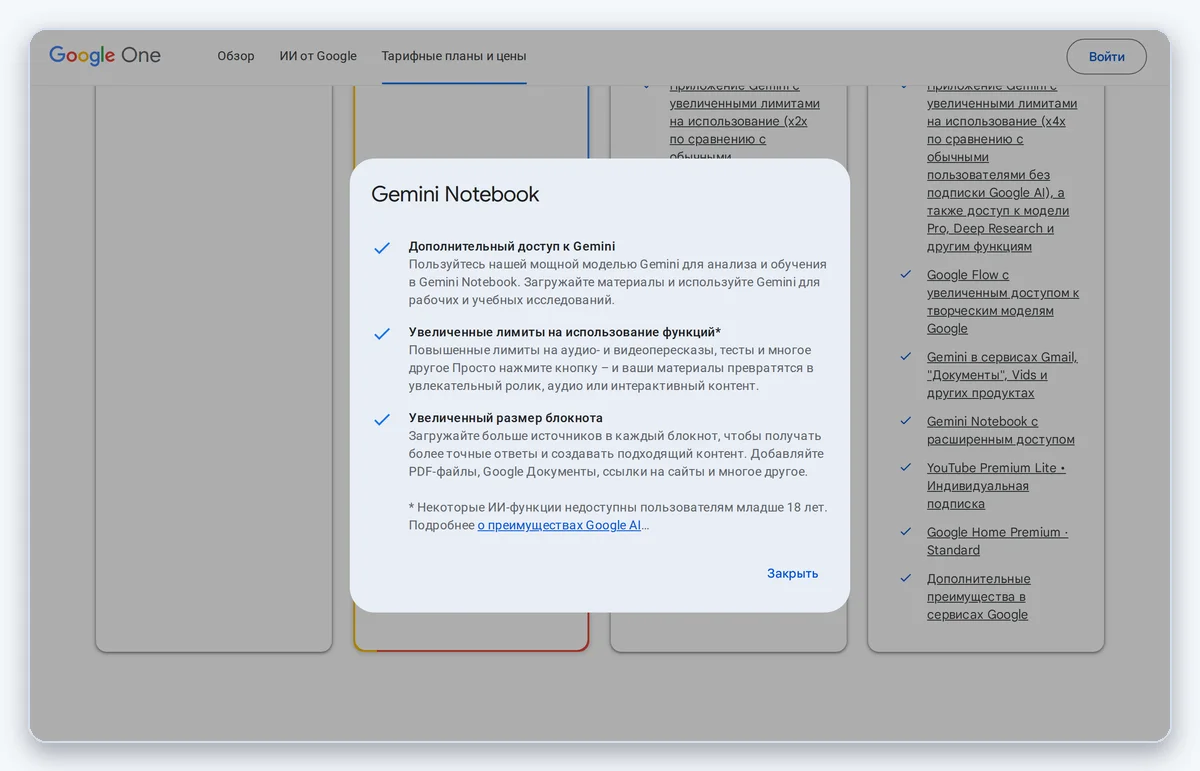
Task: Open the Google Flow с увеличенным доступом link
Action: click(x=1003, y=302)
